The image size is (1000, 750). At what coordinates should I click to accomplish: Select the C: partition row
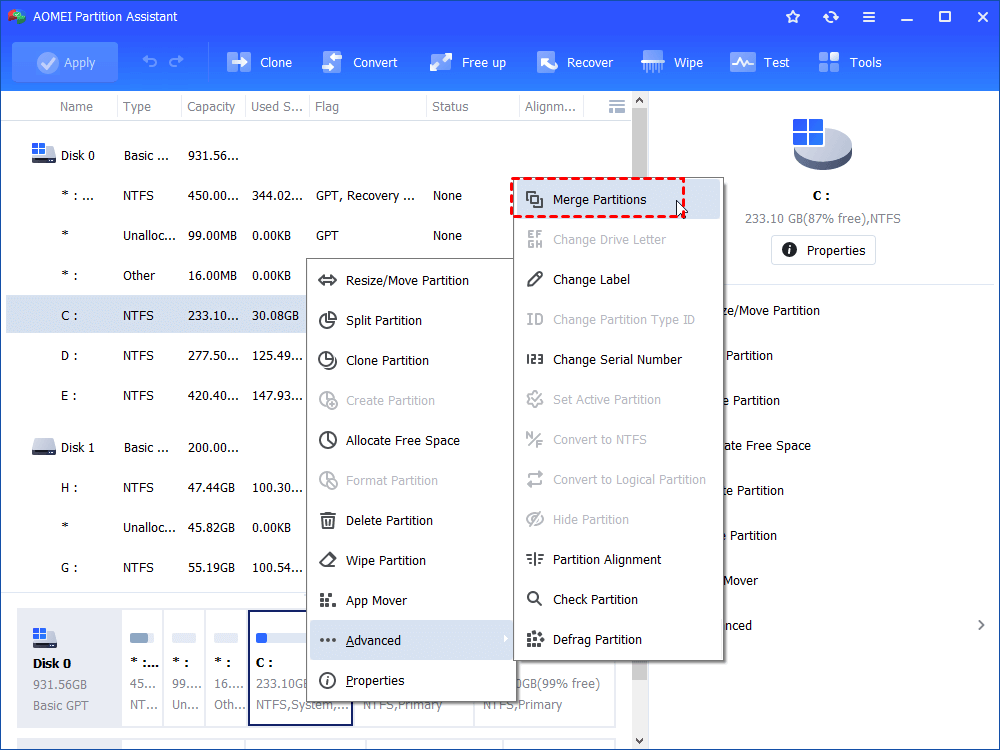point(156,316)
